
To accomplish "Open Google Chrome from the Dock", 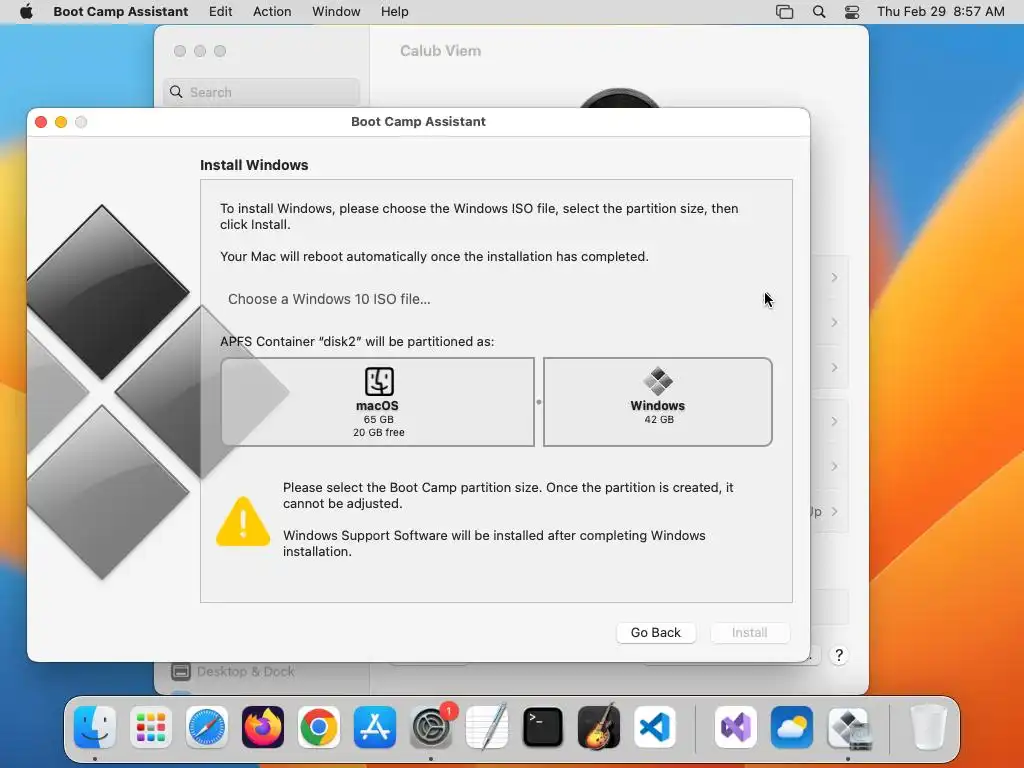I will point(319,727).
